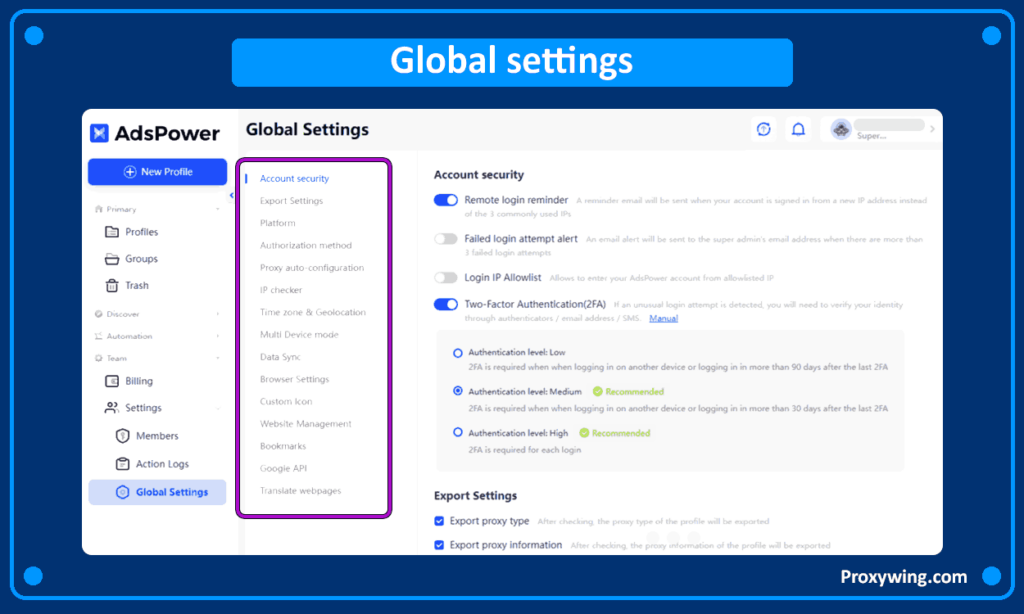
Task: Open Action Logs page
Action: tap(162, 464)
